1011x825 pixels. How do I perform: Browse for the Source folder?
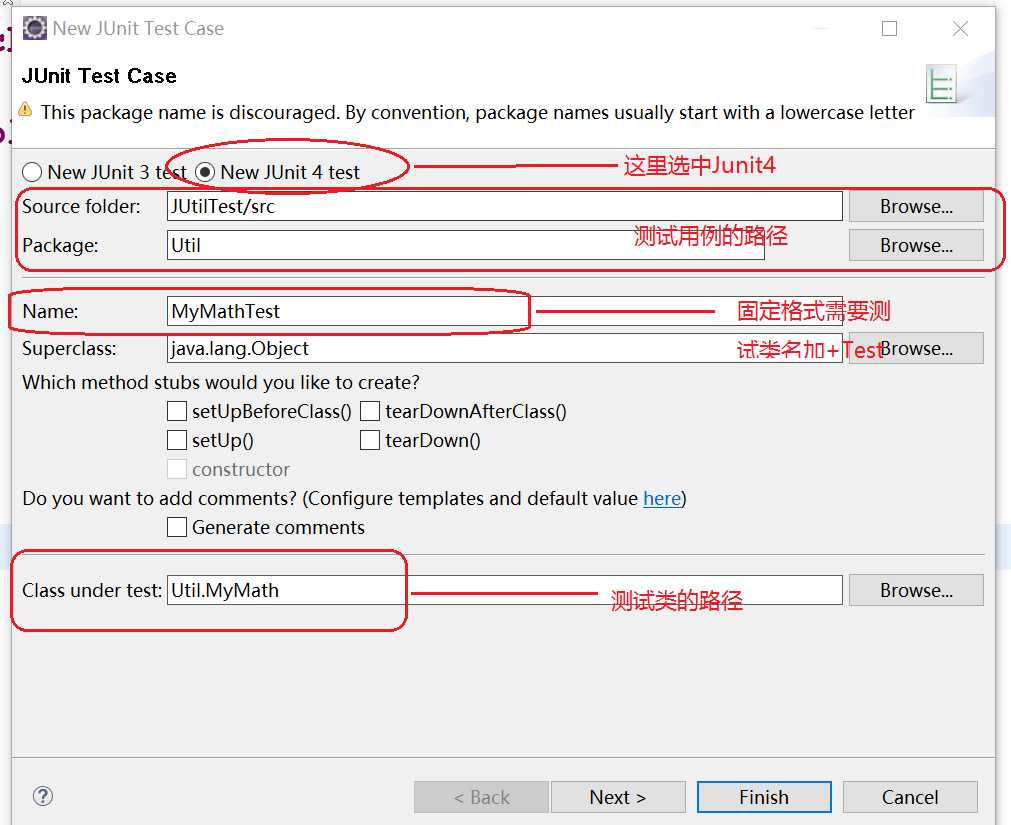point(916,206)
